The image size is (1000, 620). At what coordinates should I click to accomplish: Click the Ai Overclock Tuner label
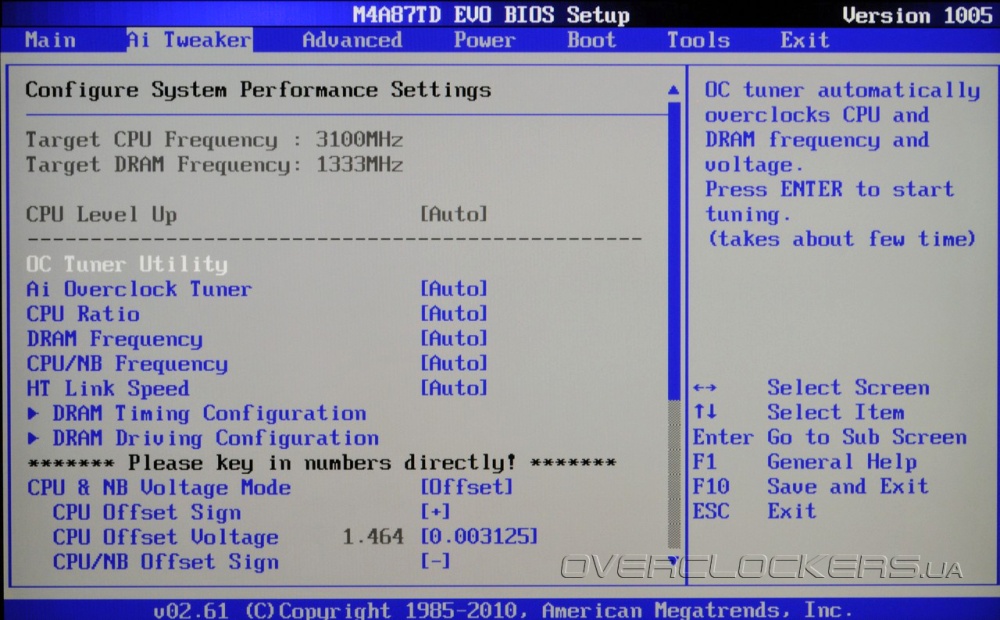pyautogui.click(x=139, y=289)
